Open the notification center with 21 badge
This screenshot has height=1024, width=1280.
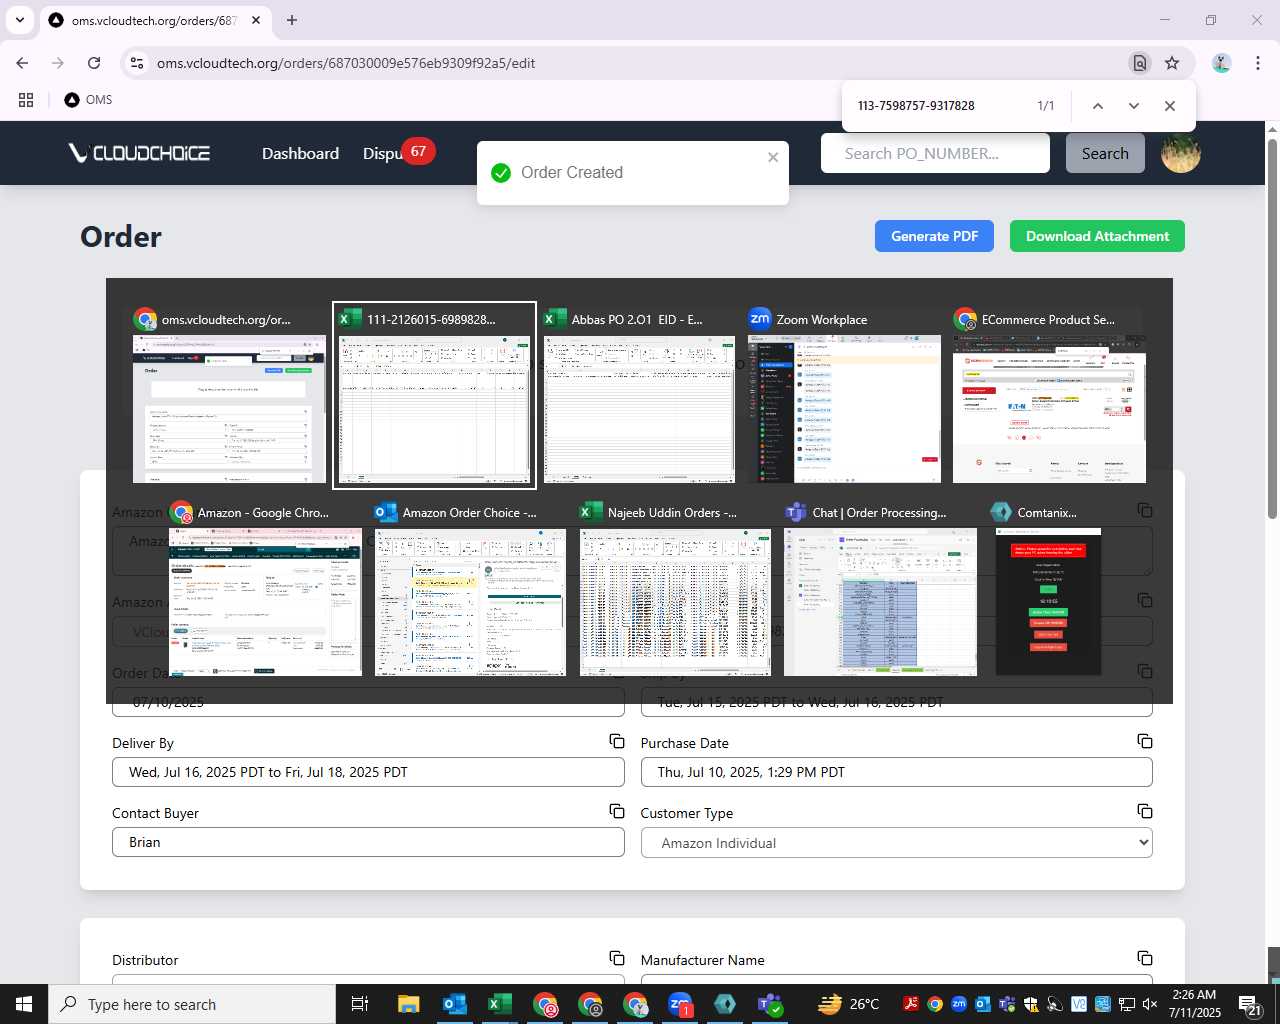[1250, 1005]
